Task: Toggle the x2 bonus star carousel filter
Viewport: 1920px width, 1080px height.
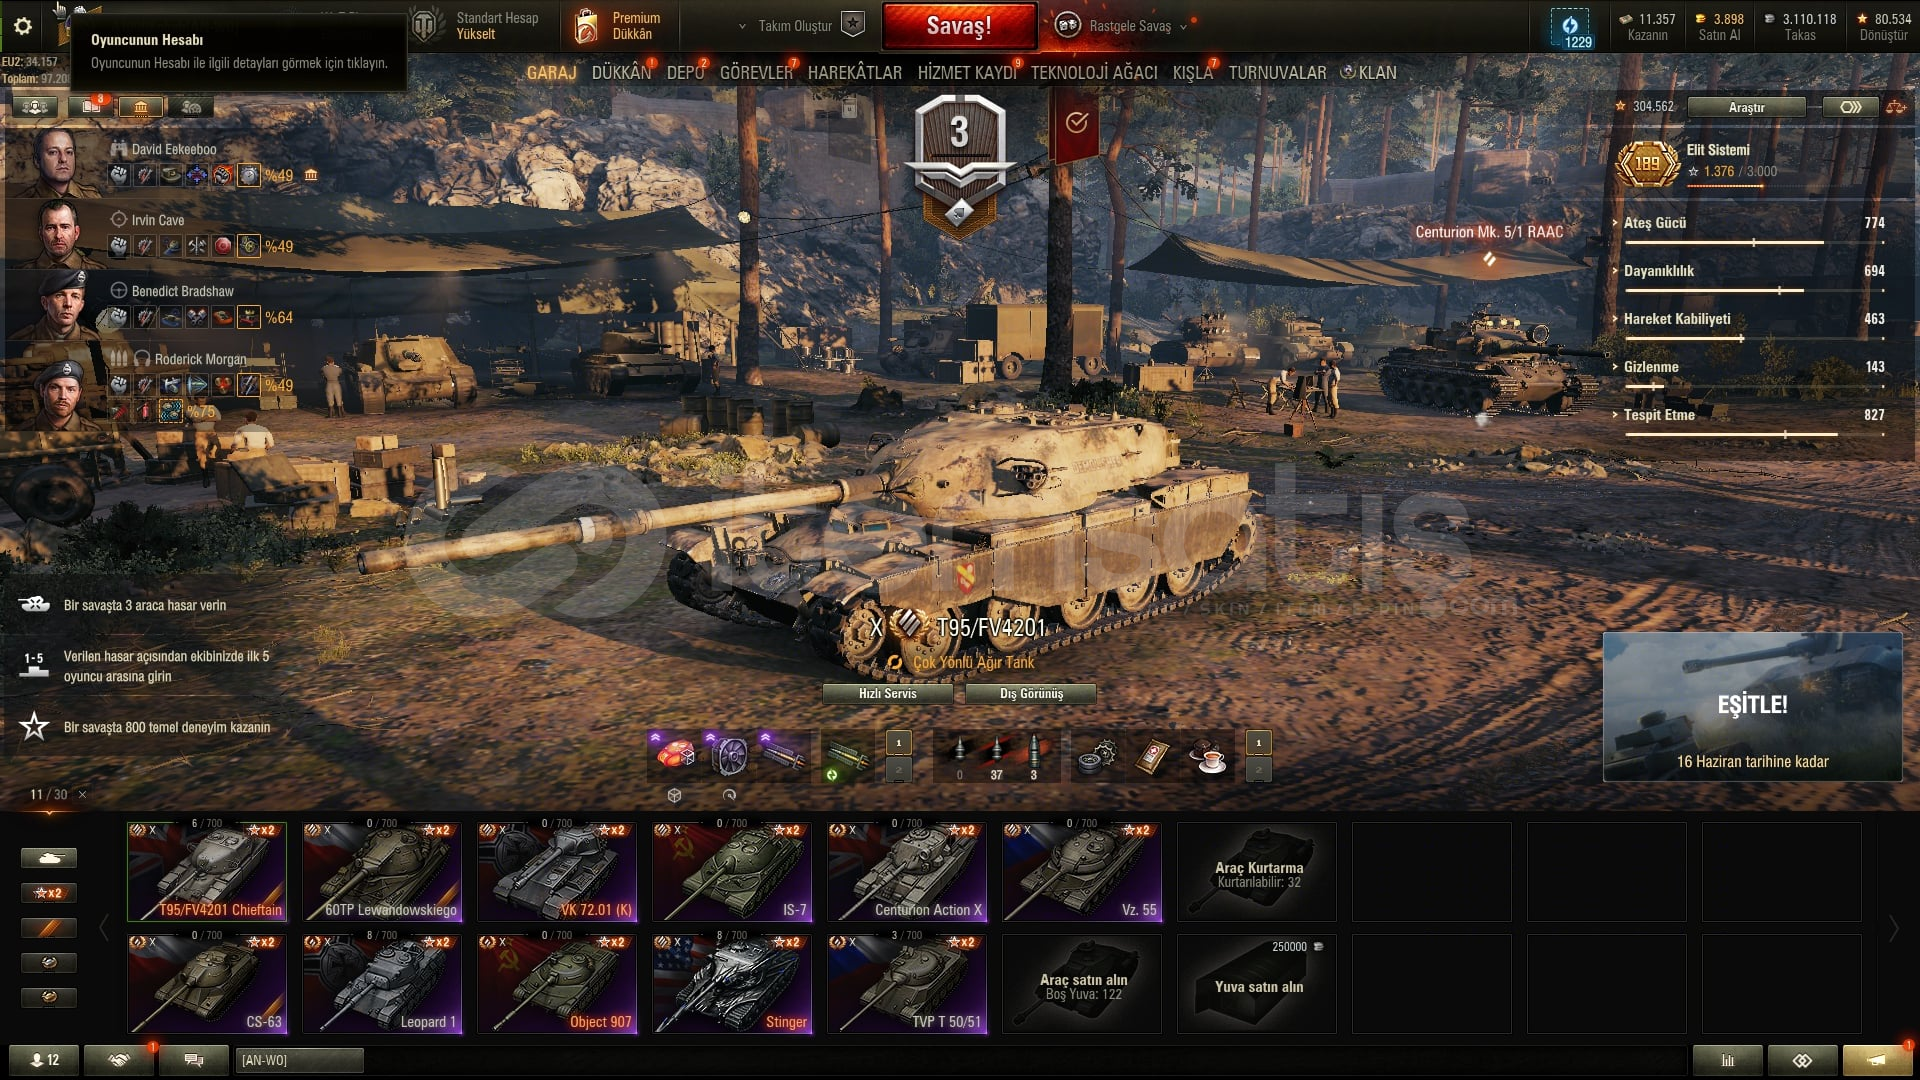Action: pyautogui.click(x=48, y=893)
